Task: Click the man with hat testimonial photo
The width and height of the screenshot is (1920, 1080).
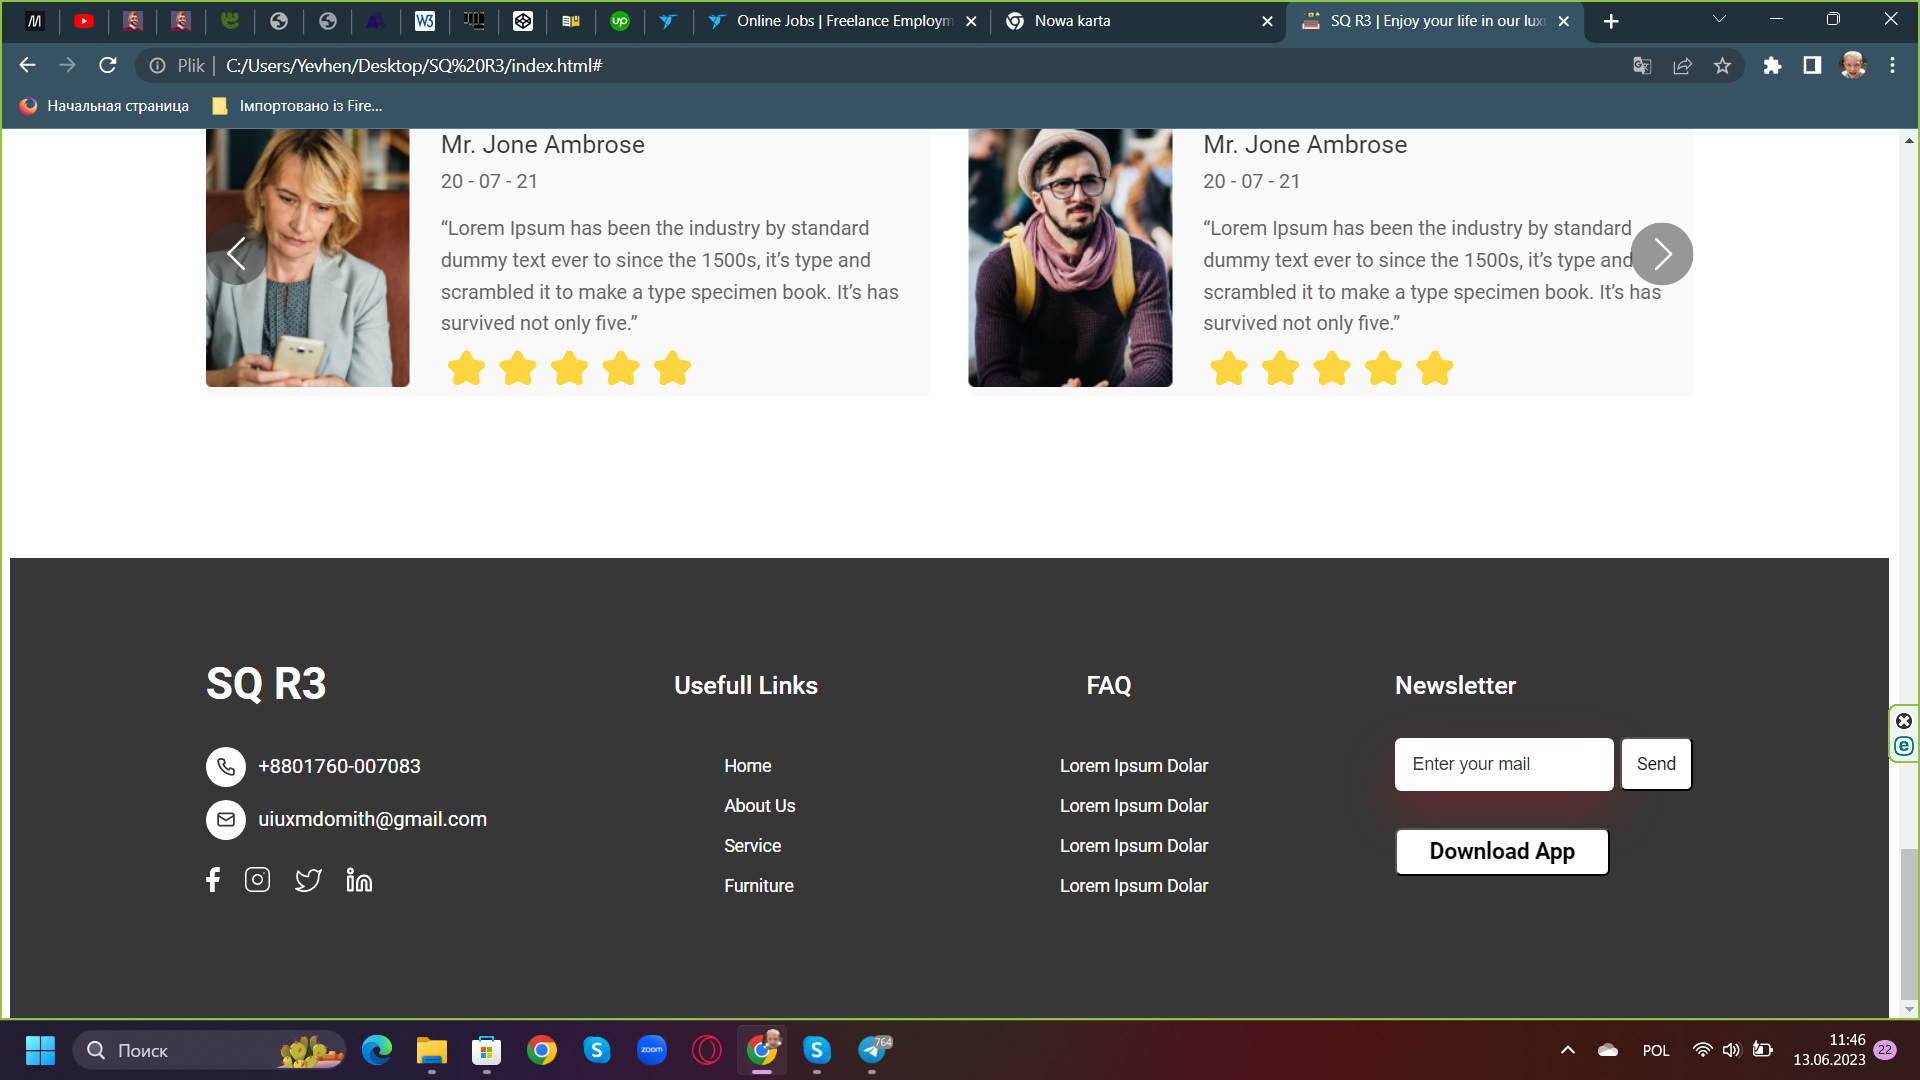Action: click(x=1070, y=258)
